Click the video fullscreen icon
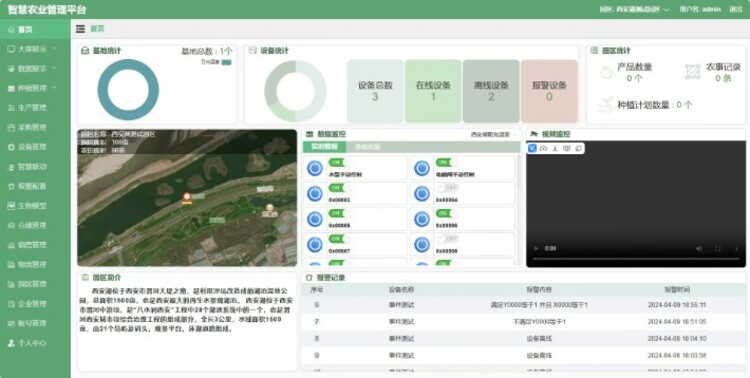The width and height of the screenshot is (750, 378). coord(717,248)
